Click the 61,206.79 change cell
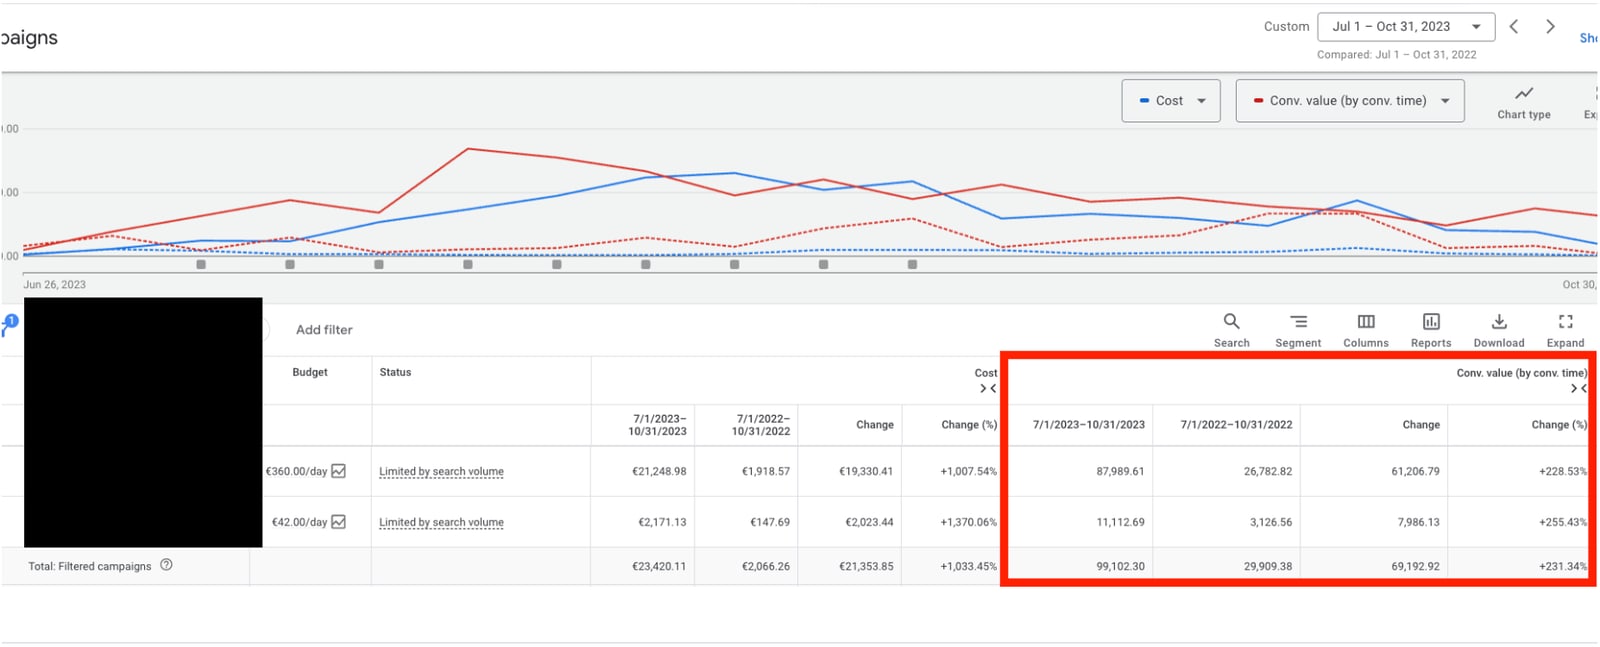1600x647 pixels. pos(1415,472)
